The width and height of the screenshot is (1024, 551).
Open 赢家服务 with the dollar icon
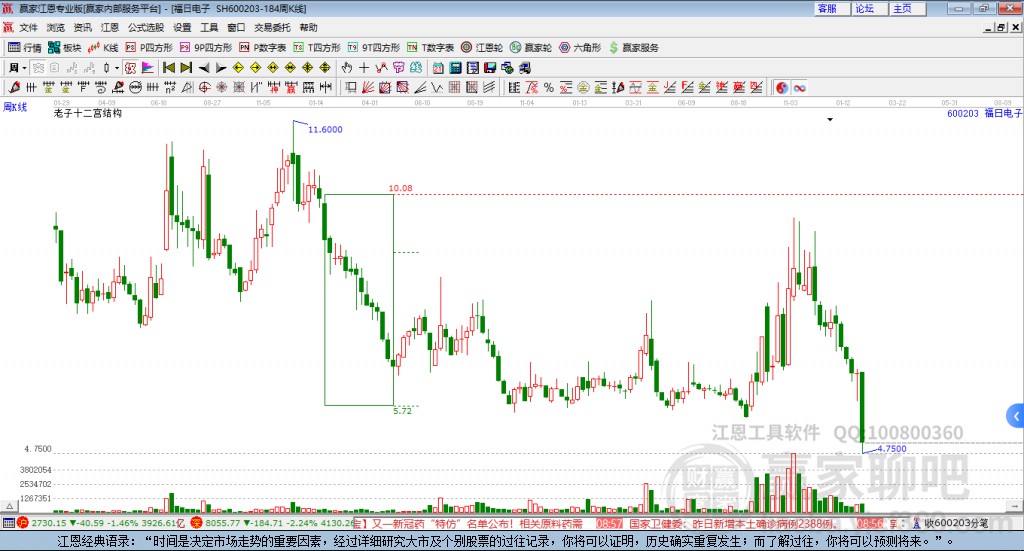coord(633,48)
